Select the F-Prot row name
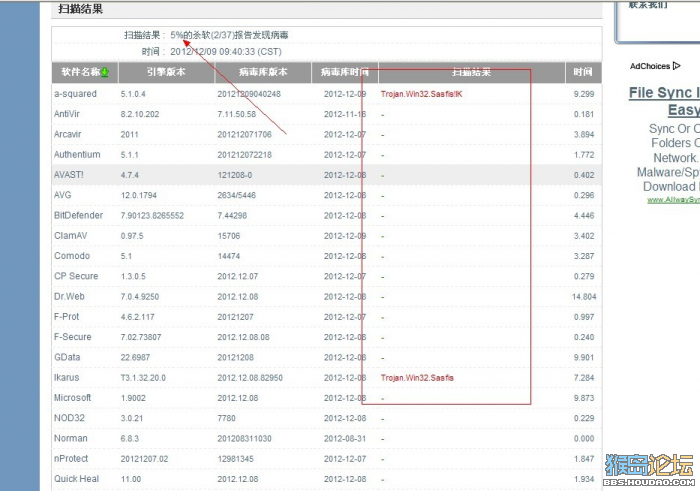 (67, 316)
